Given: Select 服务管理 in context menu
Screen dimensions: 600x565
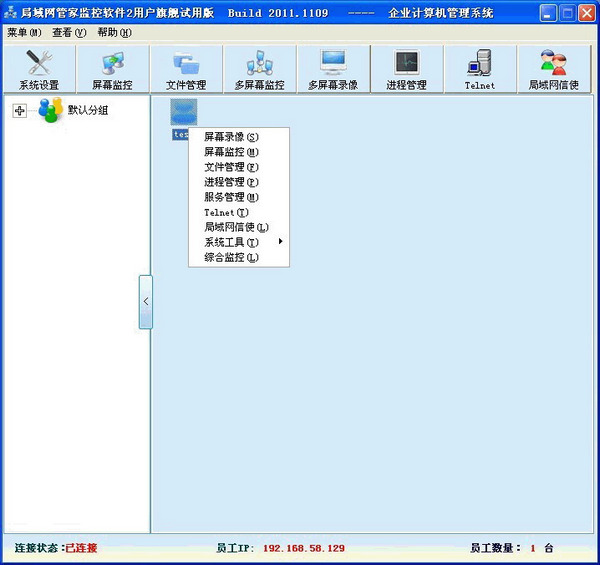Looking at the screenshot, I should pyautogui.click(x=230, y=197).
